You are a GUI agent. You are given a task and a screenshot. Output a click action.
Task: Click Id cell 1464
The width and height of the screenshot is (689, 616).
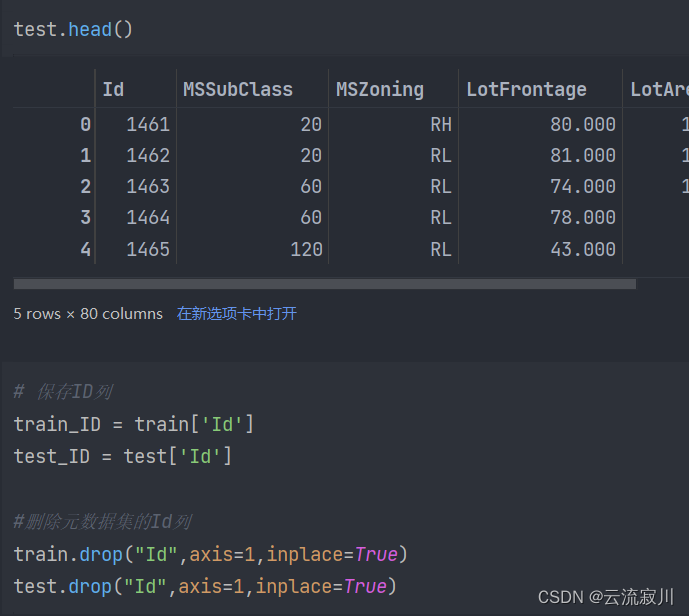(148, 217)
